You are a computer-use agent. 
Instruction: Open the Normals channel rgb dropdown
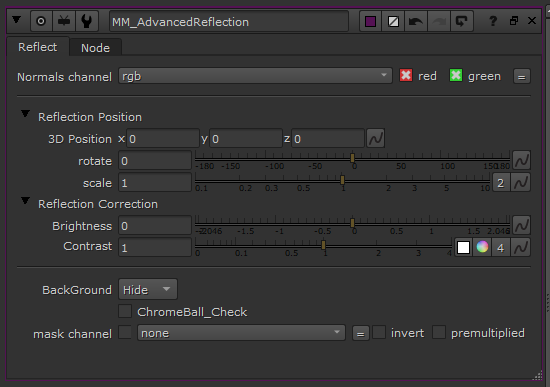coord(255,76)
